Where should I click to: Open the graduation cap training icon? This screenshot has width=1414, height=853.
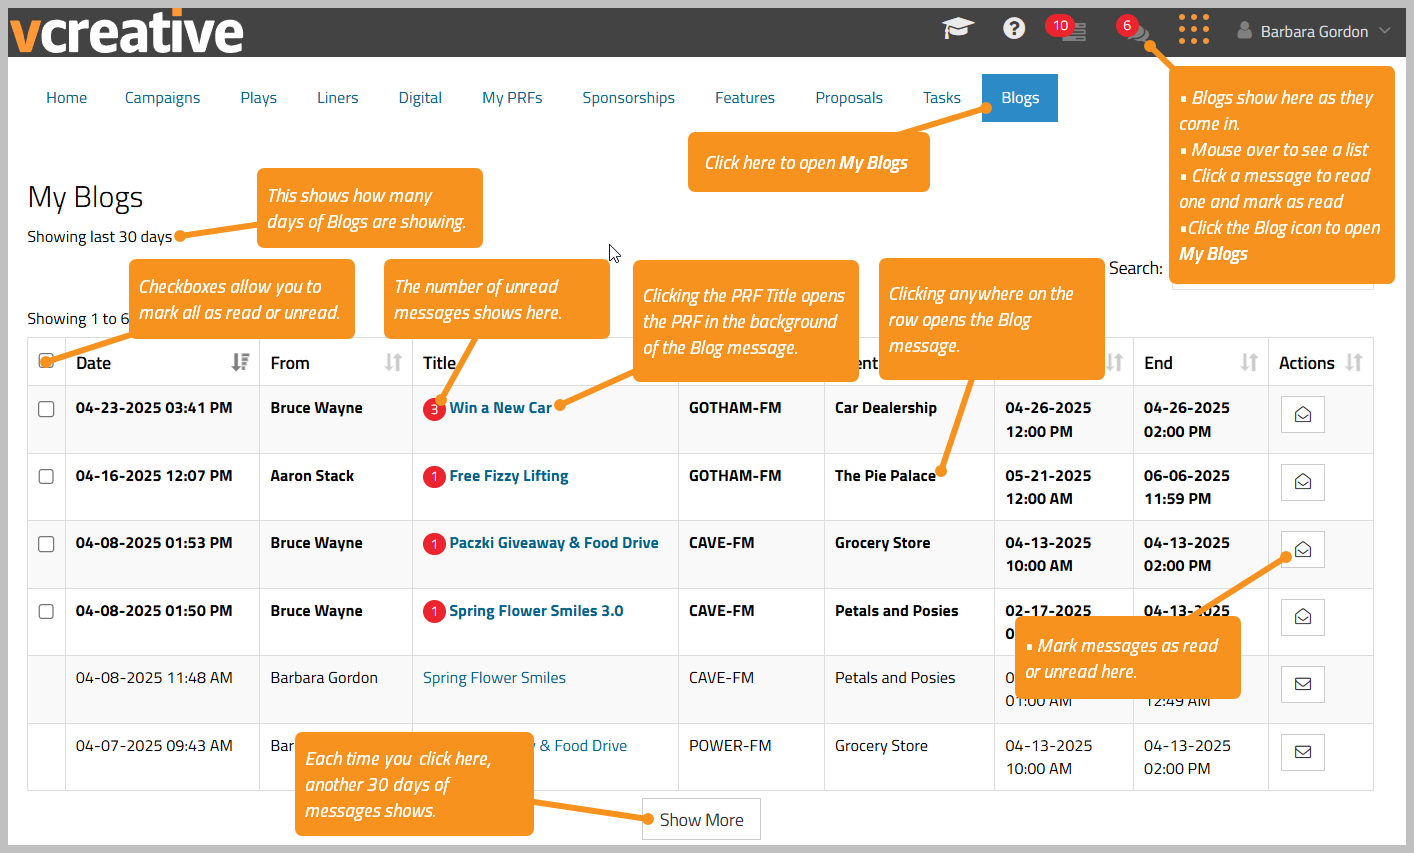pos(958,29)
